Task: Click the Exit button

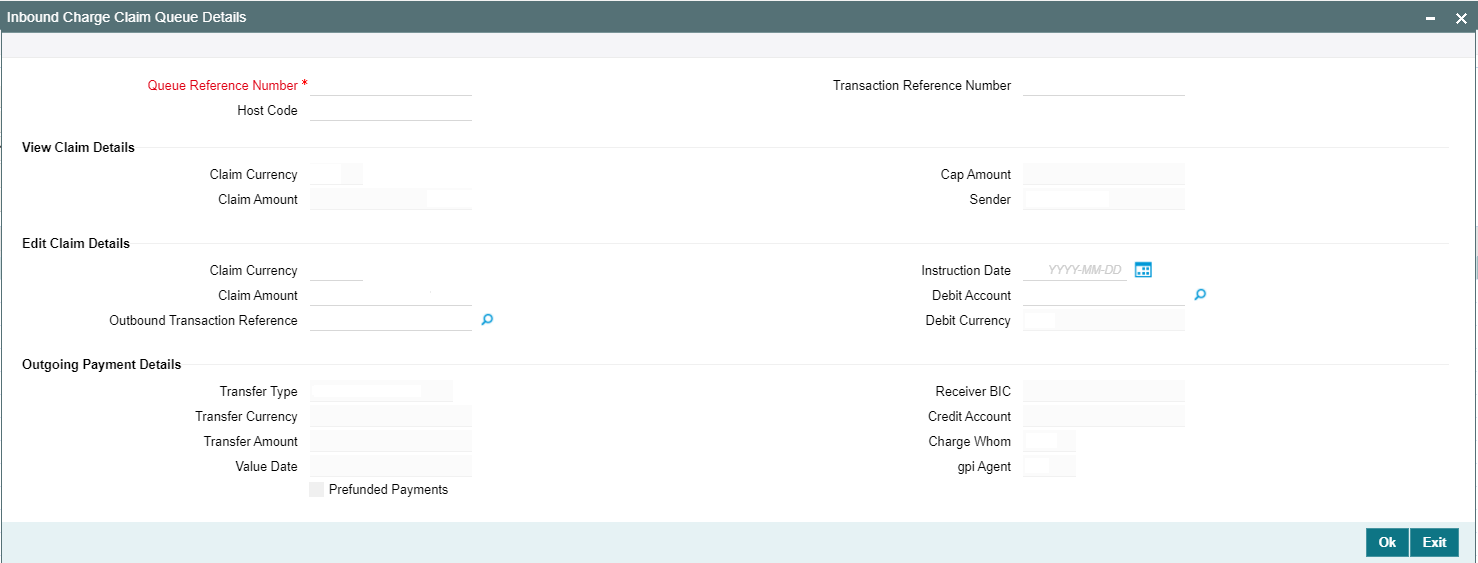Action: coord(1435,542)
